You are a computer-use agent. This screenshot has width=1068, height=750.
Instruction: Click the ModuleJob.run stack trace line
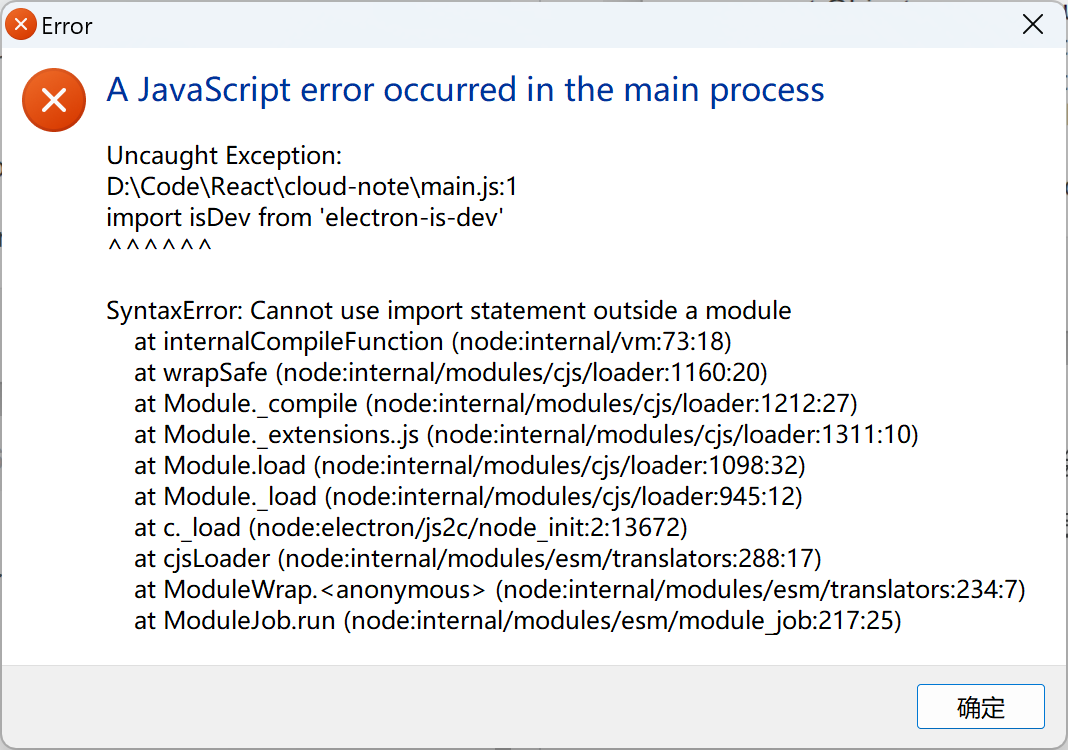coord(518,621)
